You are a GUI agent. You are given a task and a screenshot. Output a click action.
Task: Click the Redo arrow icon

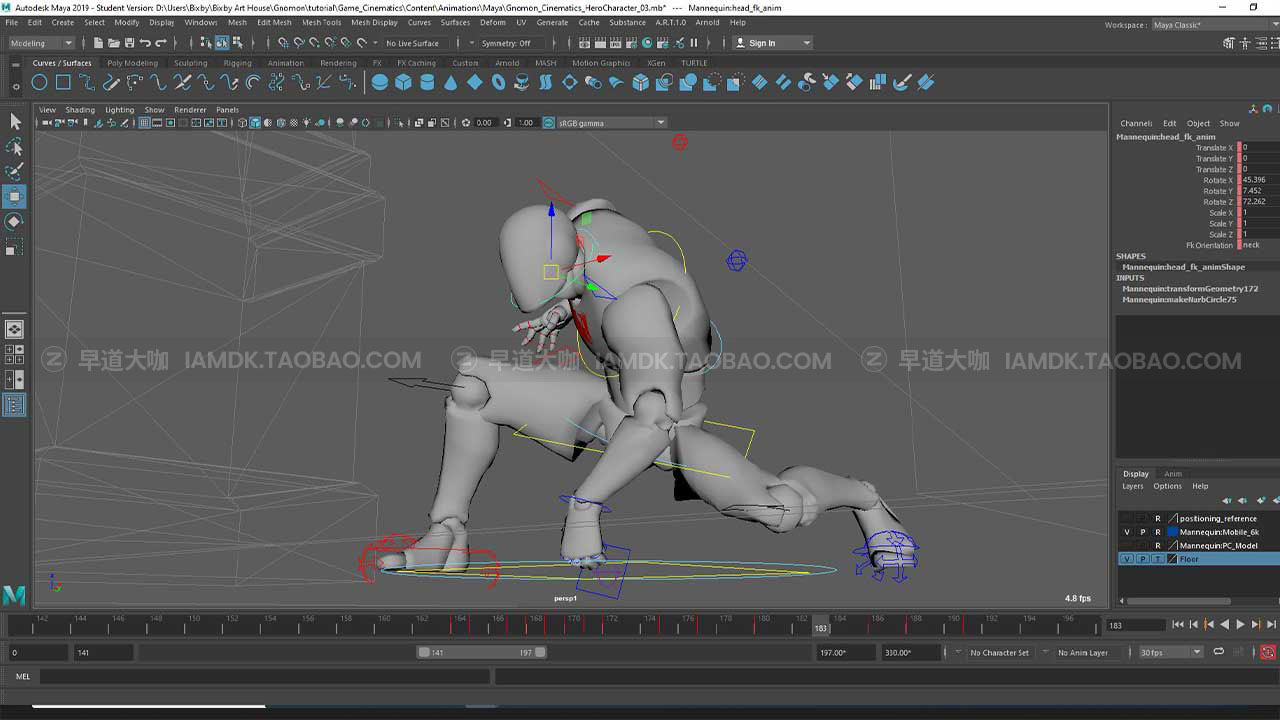(x=161, y=43)
